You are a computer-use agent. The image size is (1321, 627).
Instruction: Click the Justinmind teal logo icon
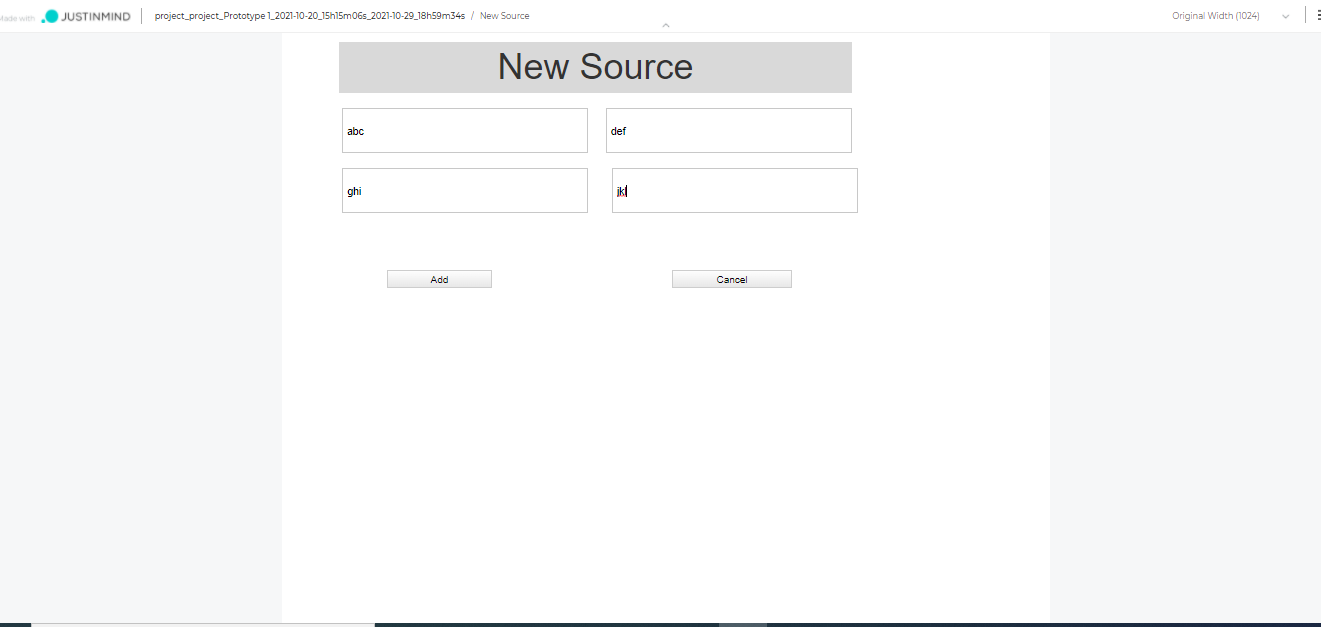pyautogui.click(x=50, y=16)
